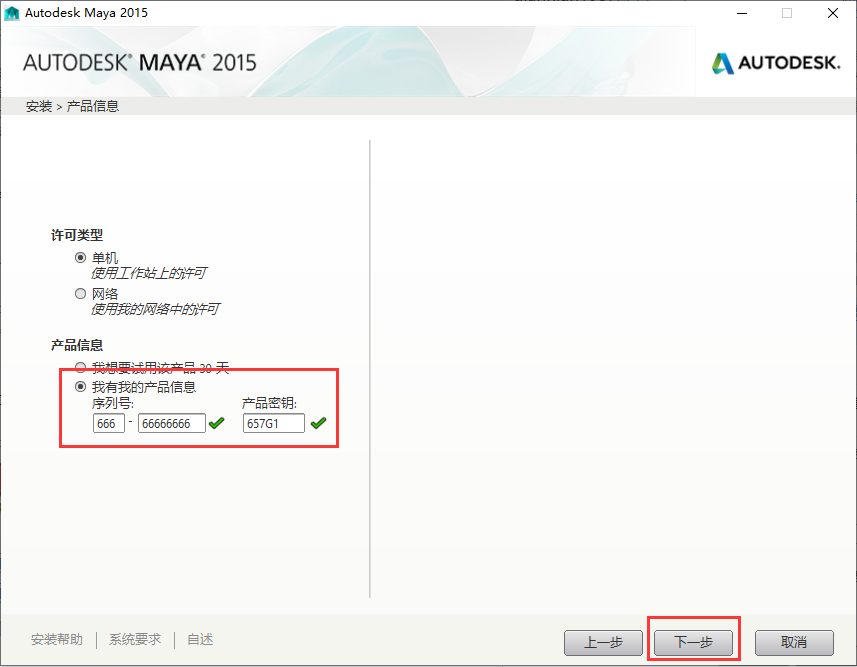This screenshot has height=667, width=857.
Task: Select the 网络 network license radio button
Action: point(80,294)
